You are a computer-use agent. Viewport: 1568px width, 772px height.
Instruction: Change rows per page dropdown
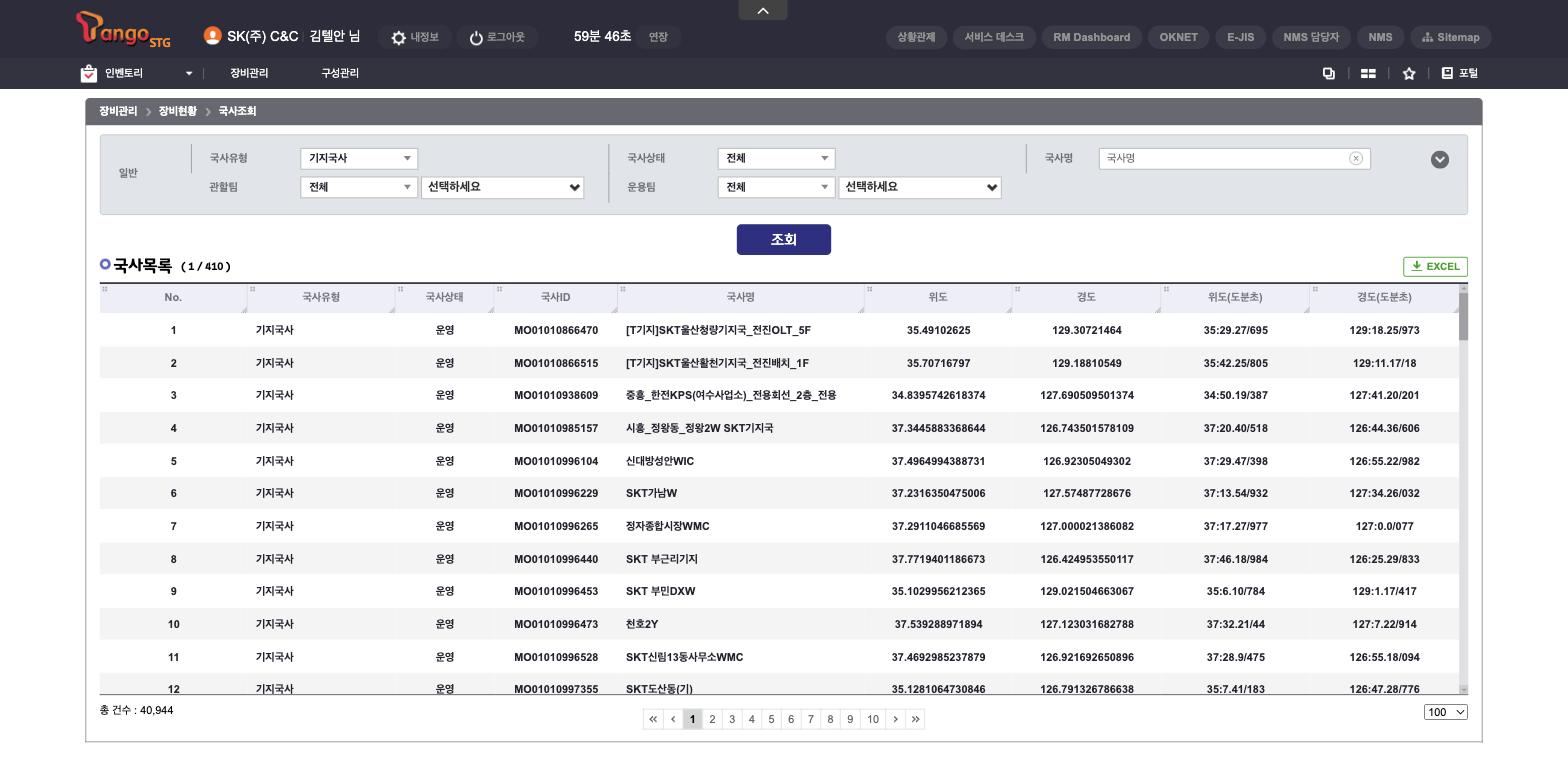(x=1446, y=712)
